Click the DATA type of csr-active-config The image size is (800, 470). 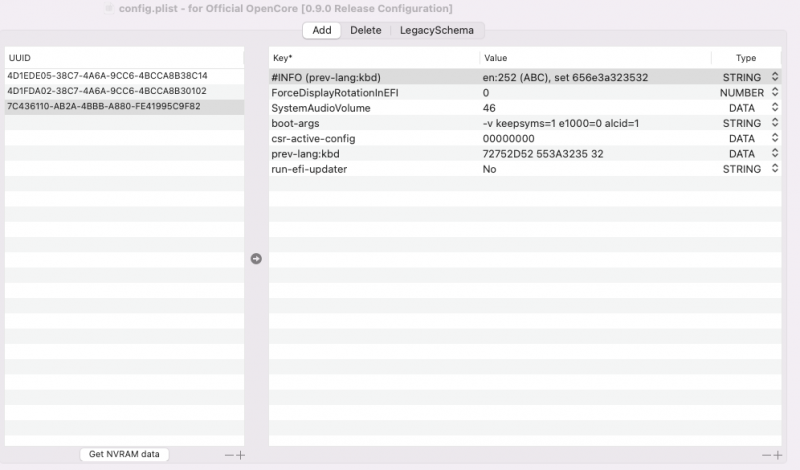(742, 139)
